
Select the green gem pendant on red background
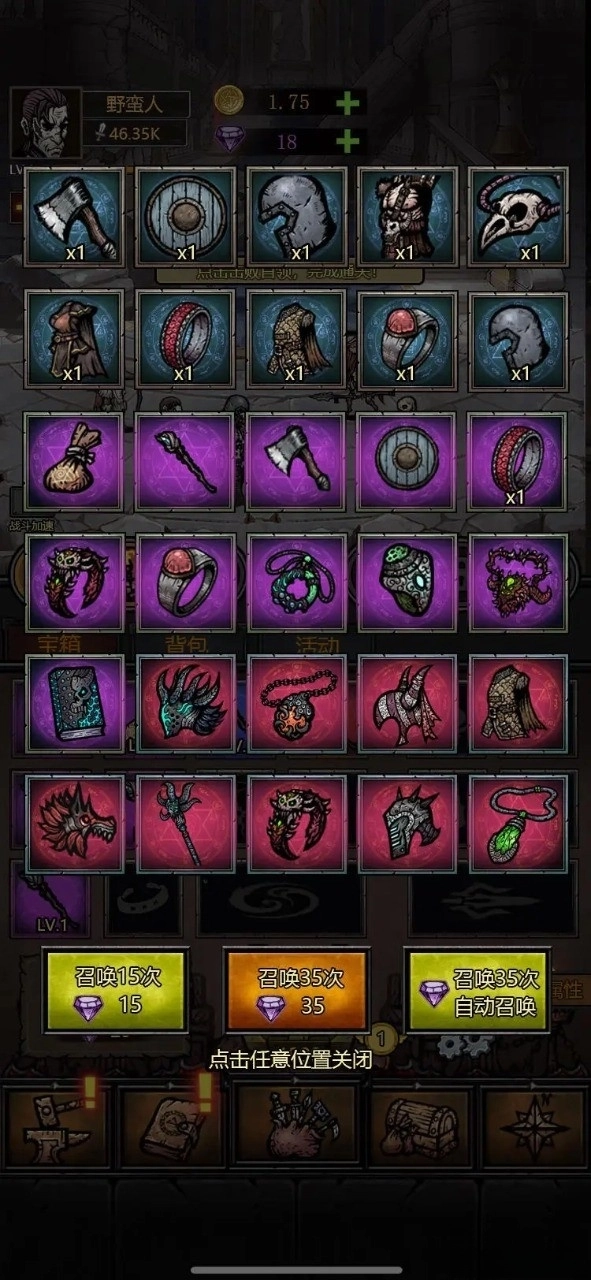click(x=518, y=824)
